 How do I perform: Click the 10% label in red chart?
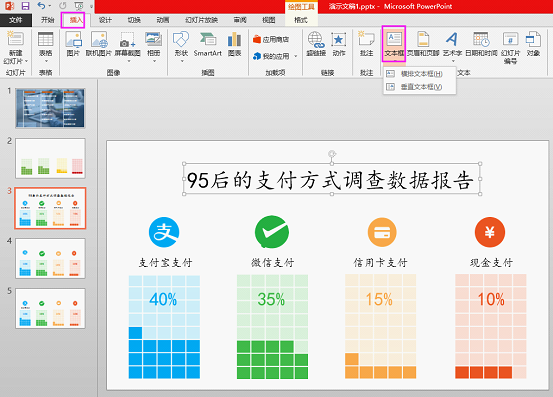[x=491, y=299]
